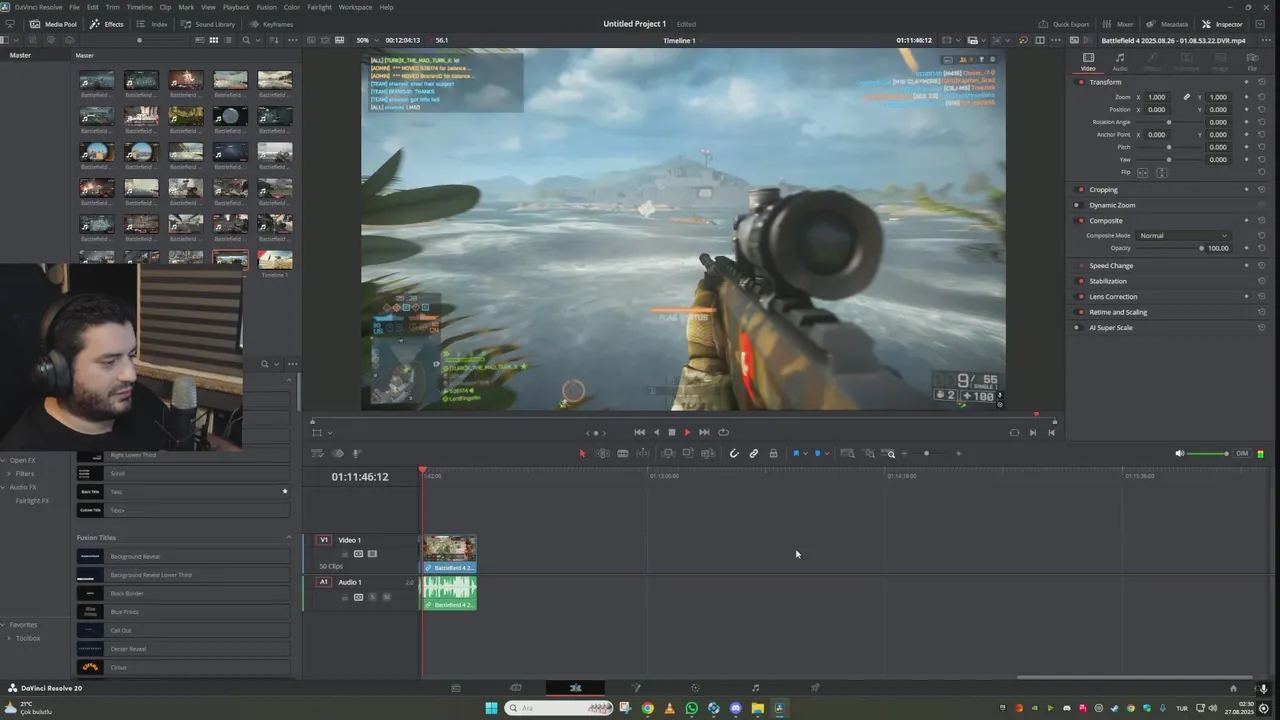Switch to the Audio tab in Inspector
The image size is (1280, 720).
point(1120,62)
